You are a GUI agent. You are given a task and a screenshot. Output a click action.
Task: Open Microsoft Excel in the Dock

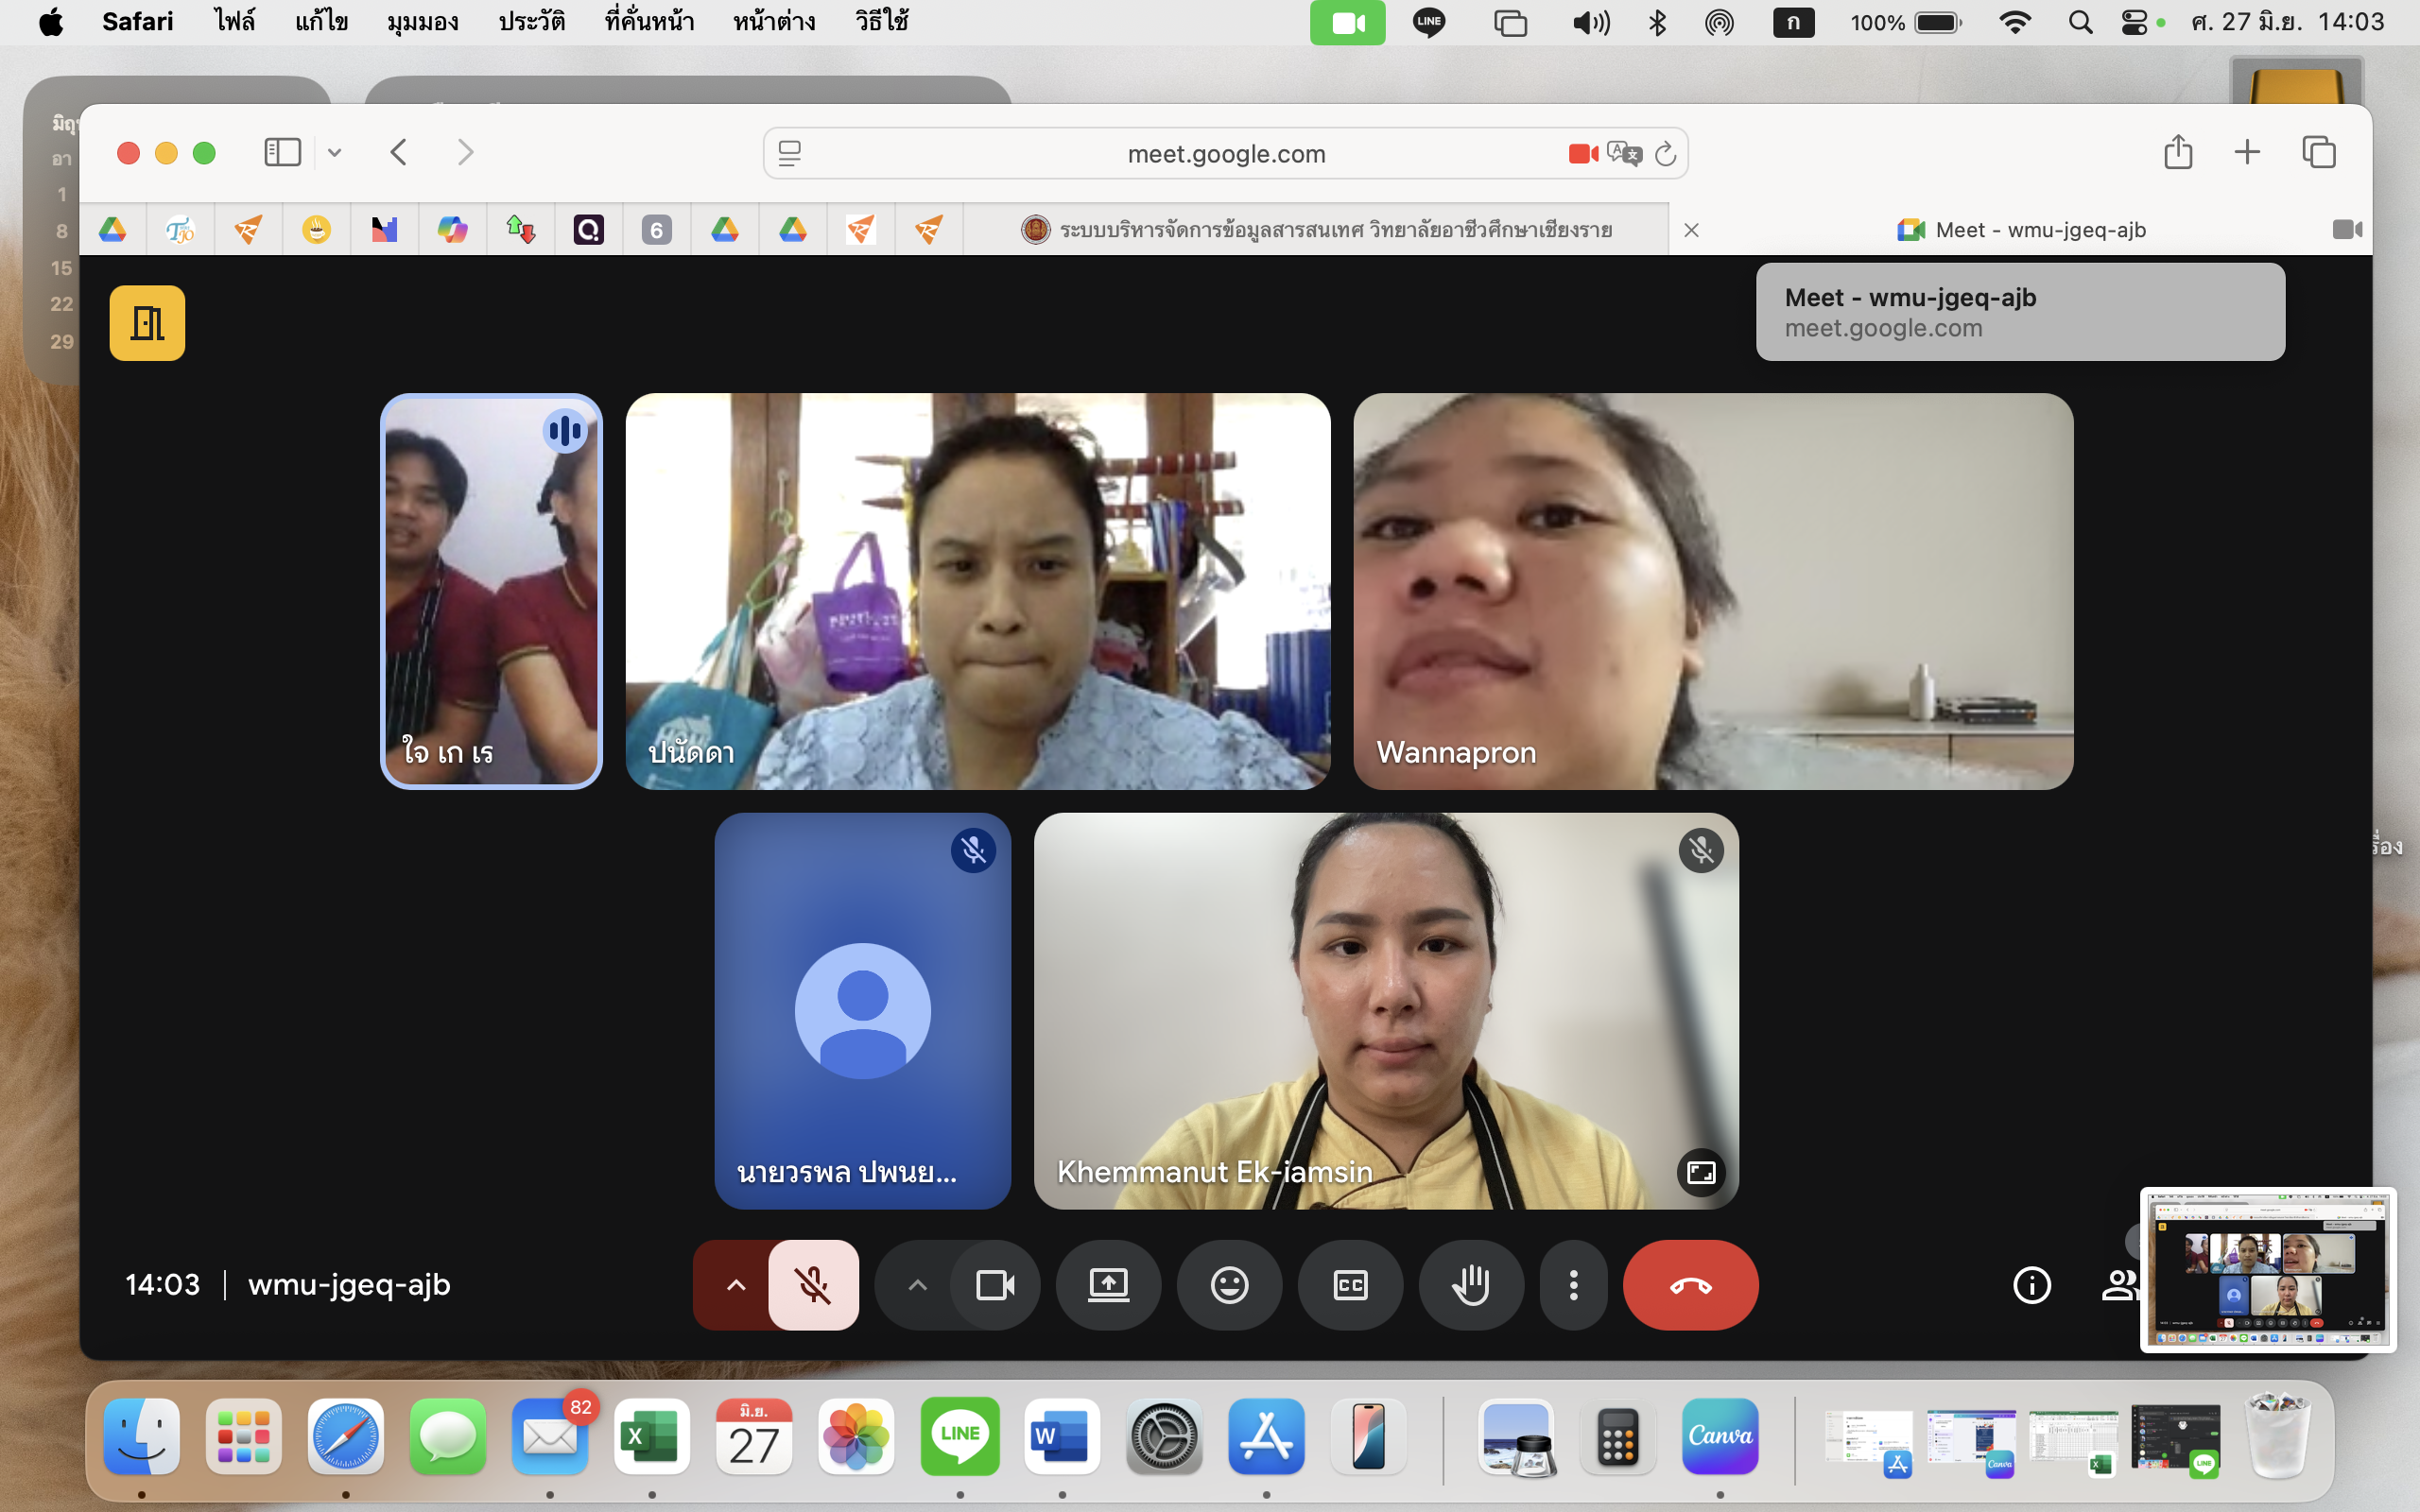tap(651, 1436)
